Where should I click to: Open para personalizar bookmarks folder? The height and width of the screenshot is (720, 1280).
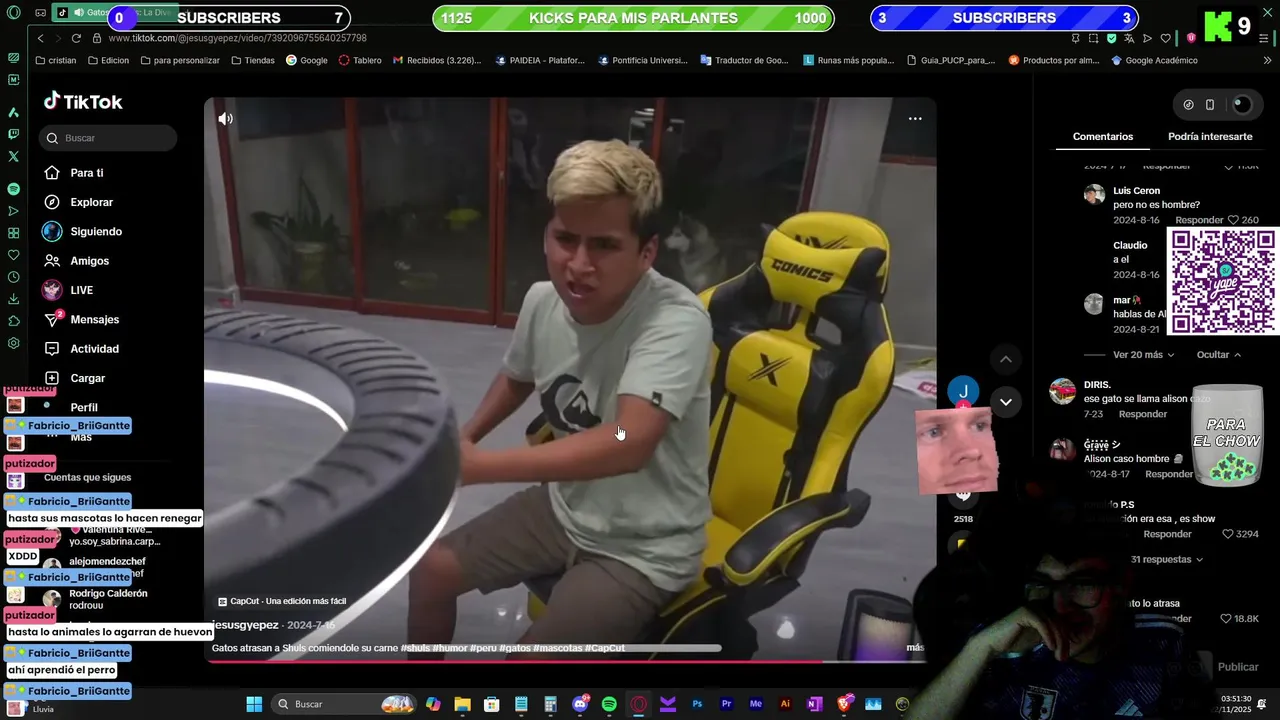pyautogui.click(x=180, y=60)
